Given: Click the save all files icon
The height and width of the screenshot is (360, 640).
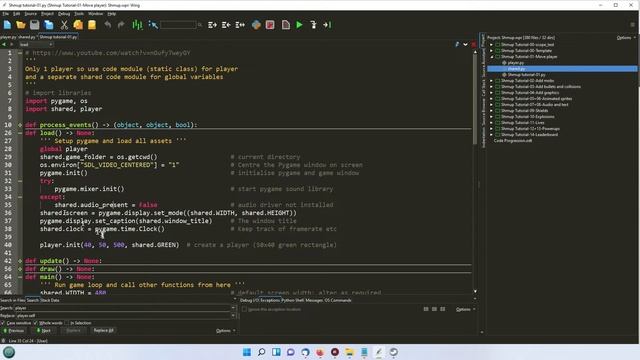Looking at the screenshot, I should pyautogui.click(x=49, y=25).
